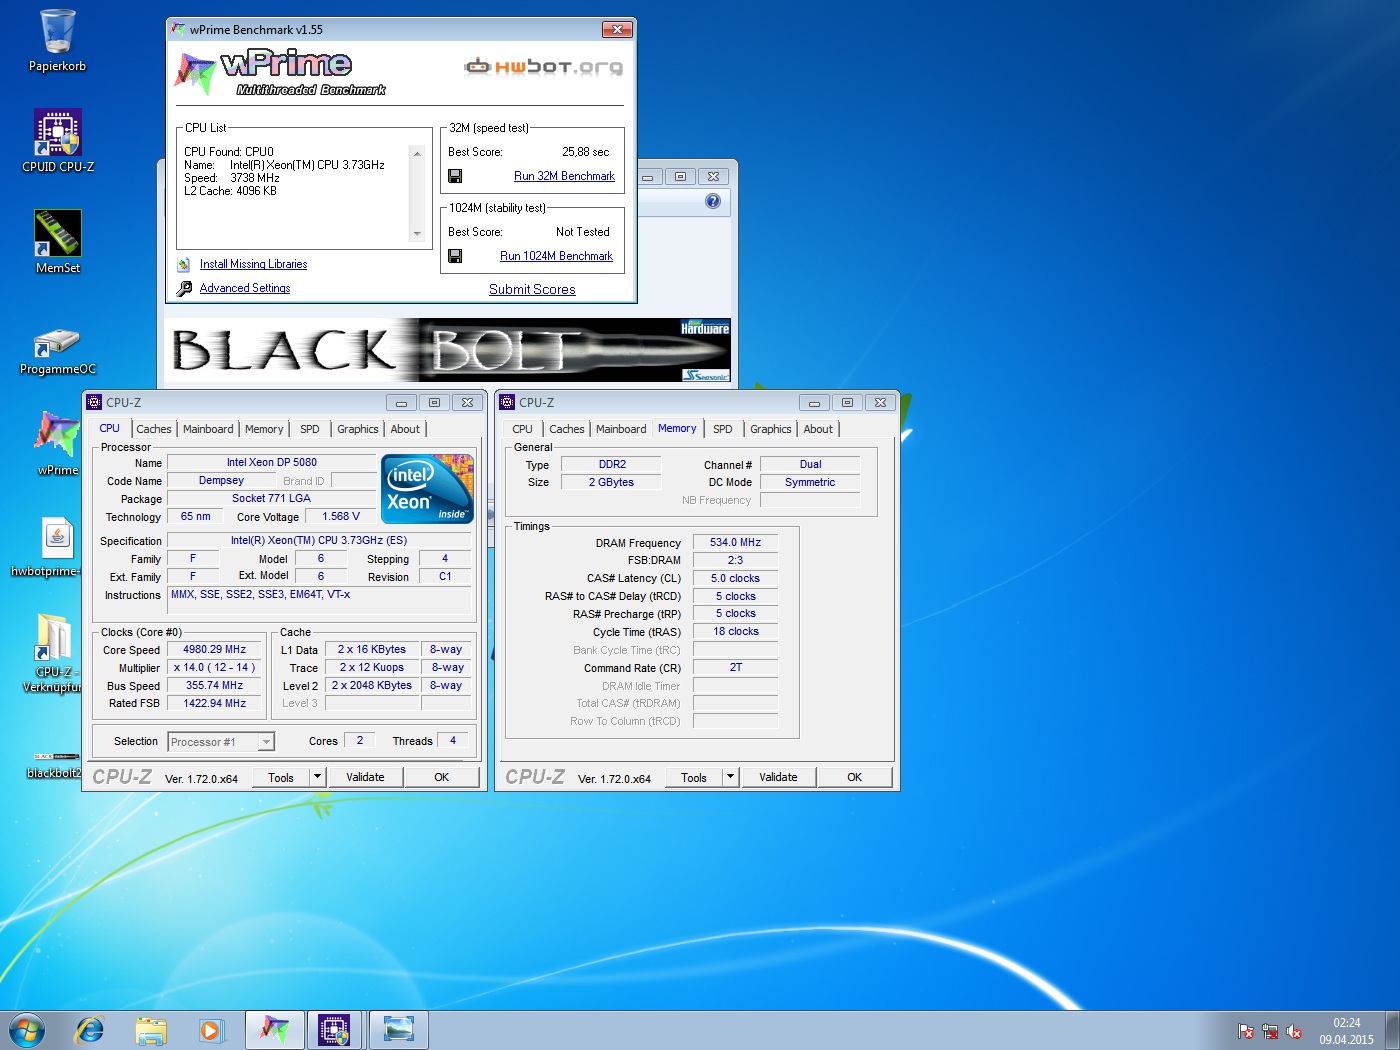Click the muted volume tray icon

[1294, 1031]
